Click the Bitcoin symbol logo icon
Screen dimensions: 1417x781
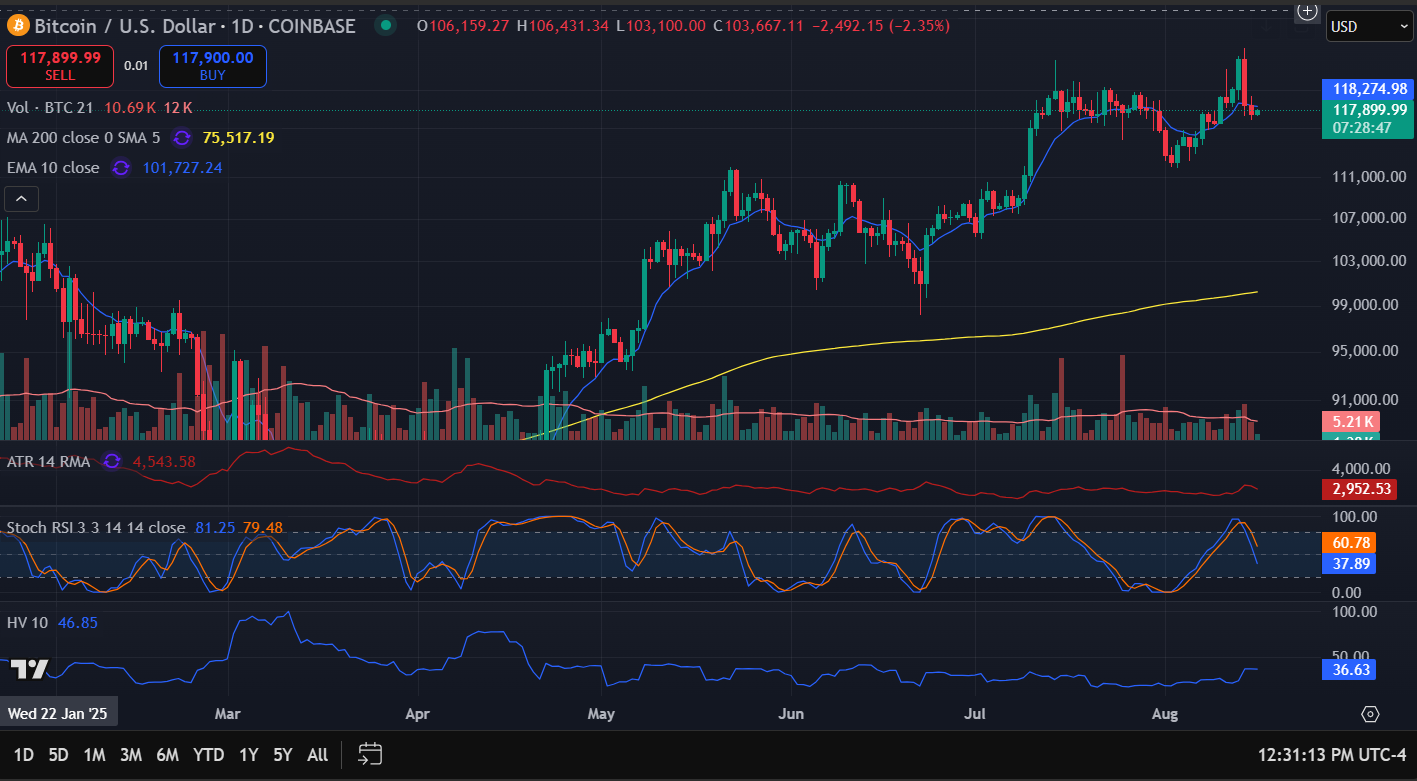[x=17, y=26]
